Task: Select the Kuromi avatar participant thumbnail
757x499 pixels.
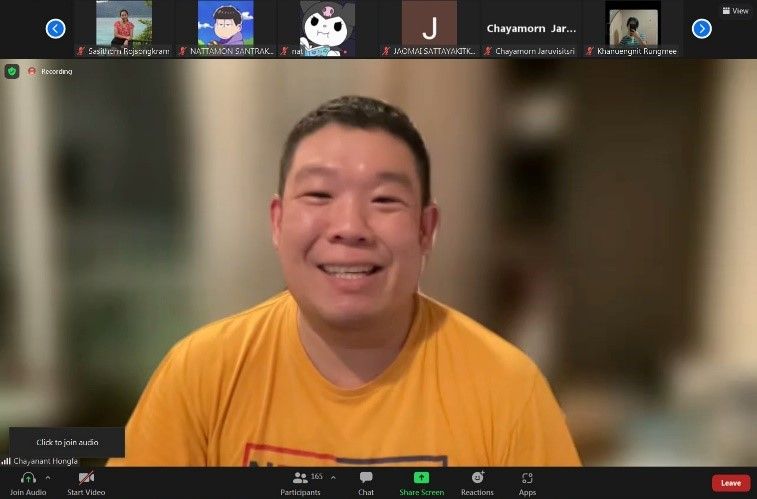Action: pos(327,25)
